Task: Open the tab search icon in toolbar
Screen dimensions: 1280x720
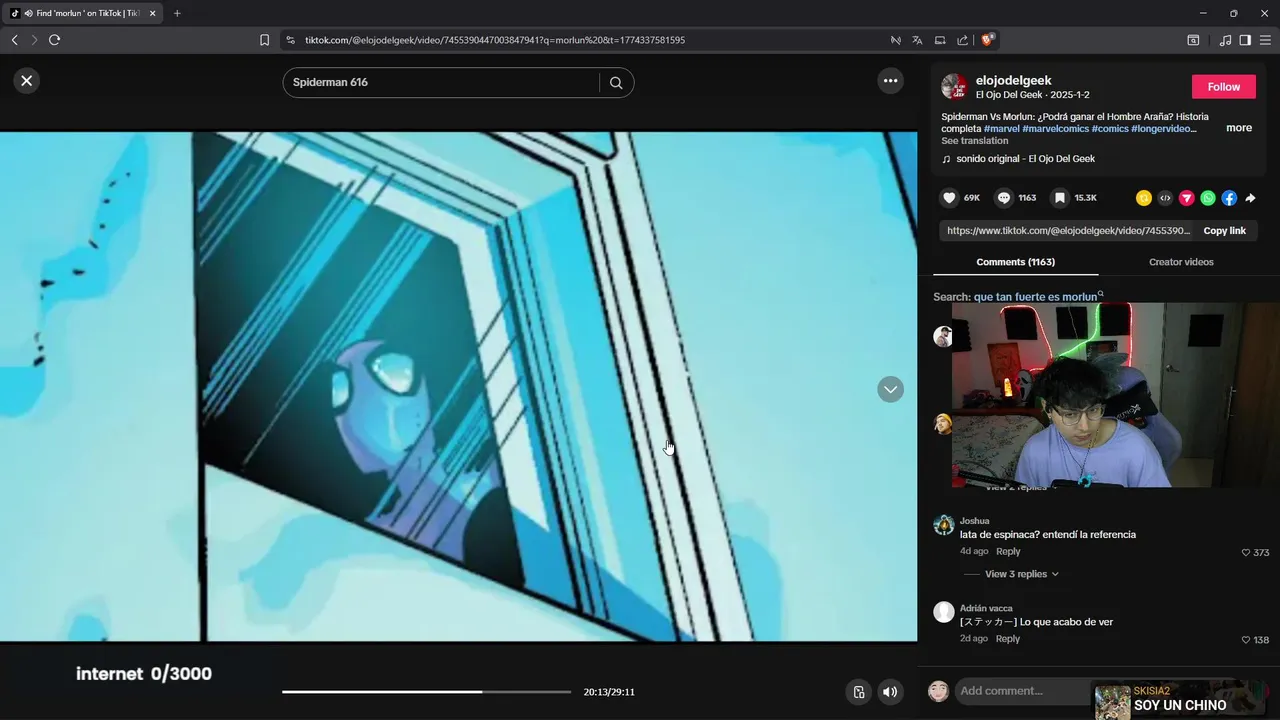Action: pos(1193,40)
